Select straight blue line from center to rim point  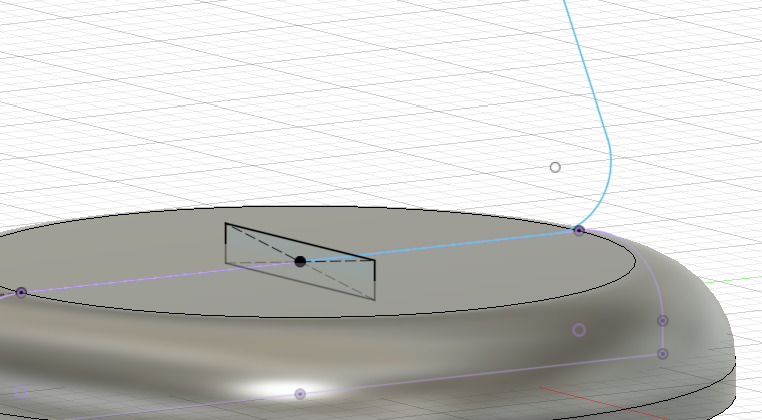[x=437, y=246]
